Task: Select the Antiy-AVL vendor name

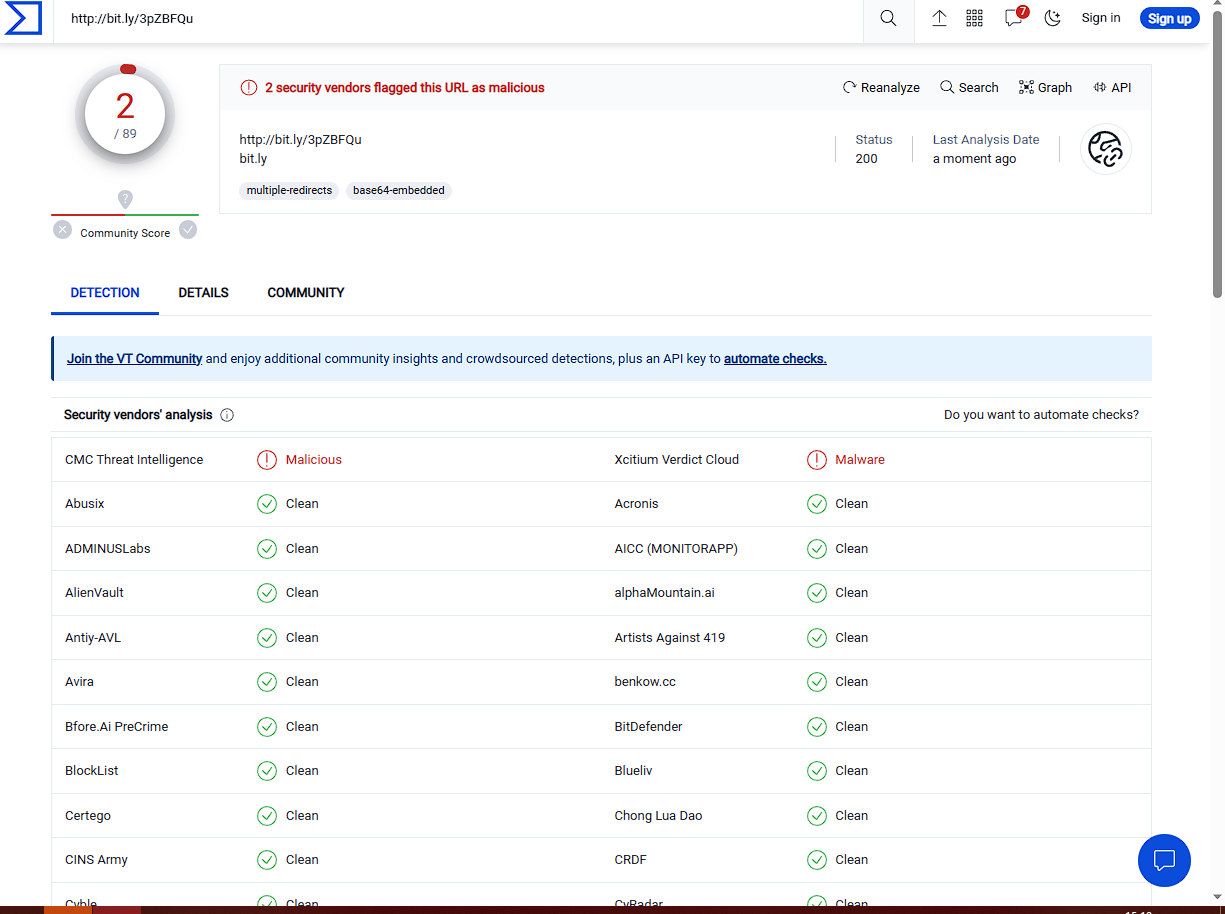Action: (x=93, y=638)
